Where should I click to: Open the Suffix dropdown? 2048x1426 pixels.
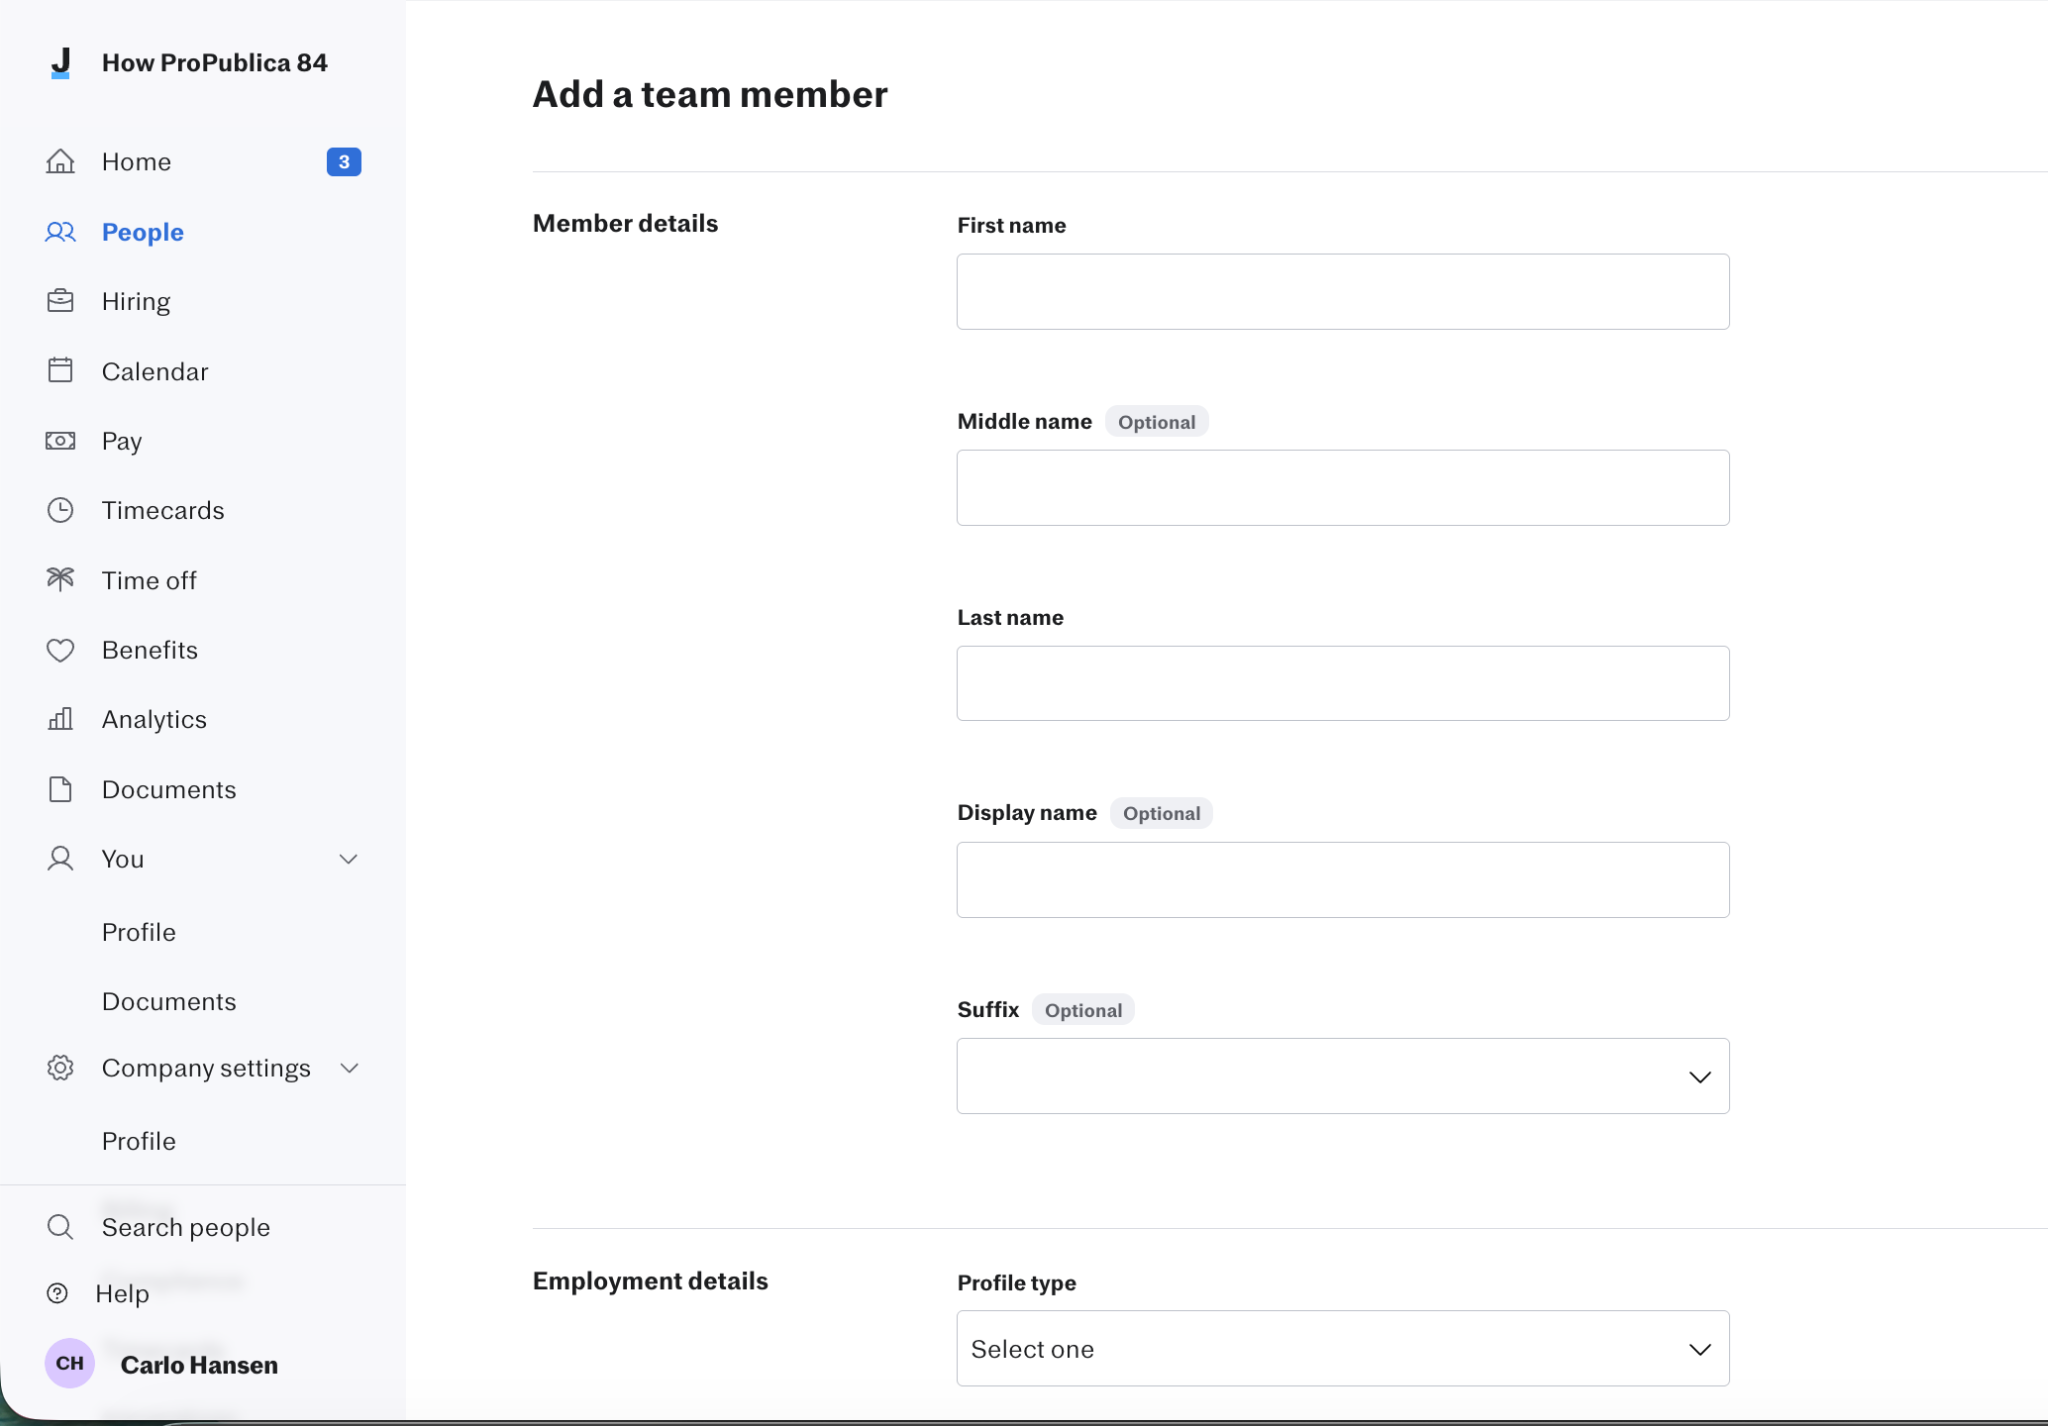click(x=1343, y=1076)
